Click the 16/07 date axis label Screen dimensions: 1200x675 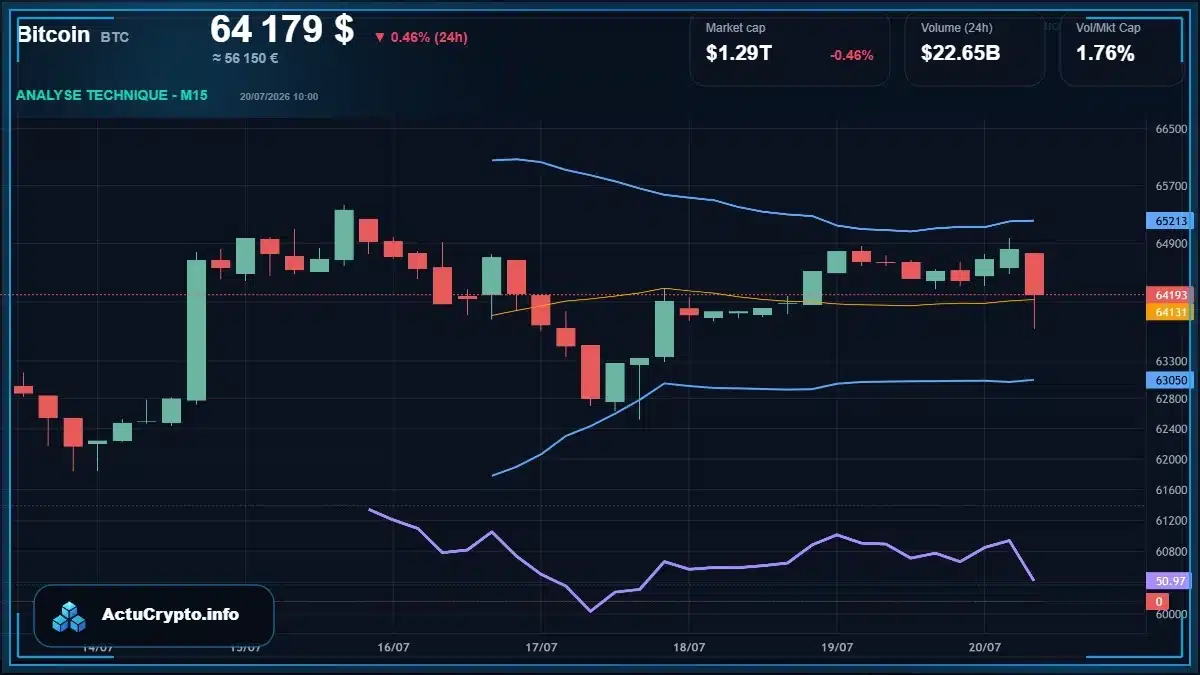tap(394, 648)
